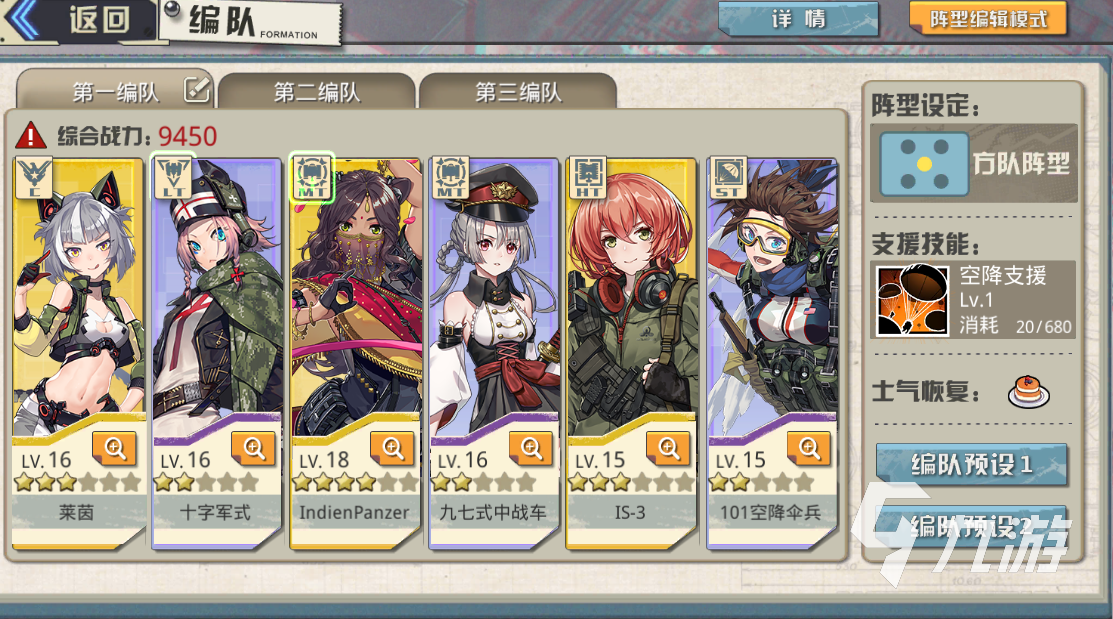Enter 阵型编辑模式 formation edit mode

[x=988, y=19]
